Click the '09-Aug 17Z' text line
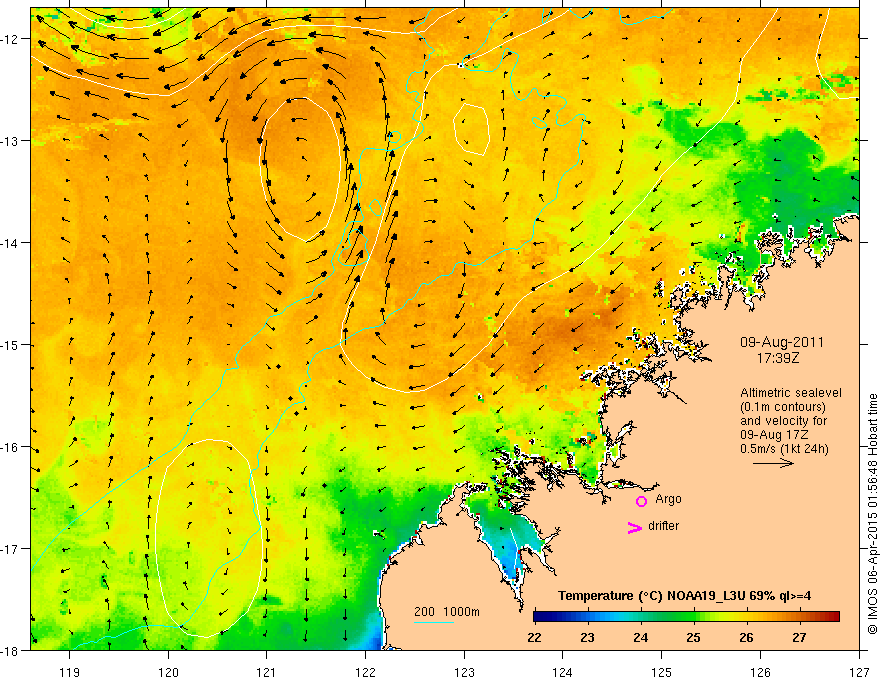Screen dimensions: 880x680 pos(775,435)
